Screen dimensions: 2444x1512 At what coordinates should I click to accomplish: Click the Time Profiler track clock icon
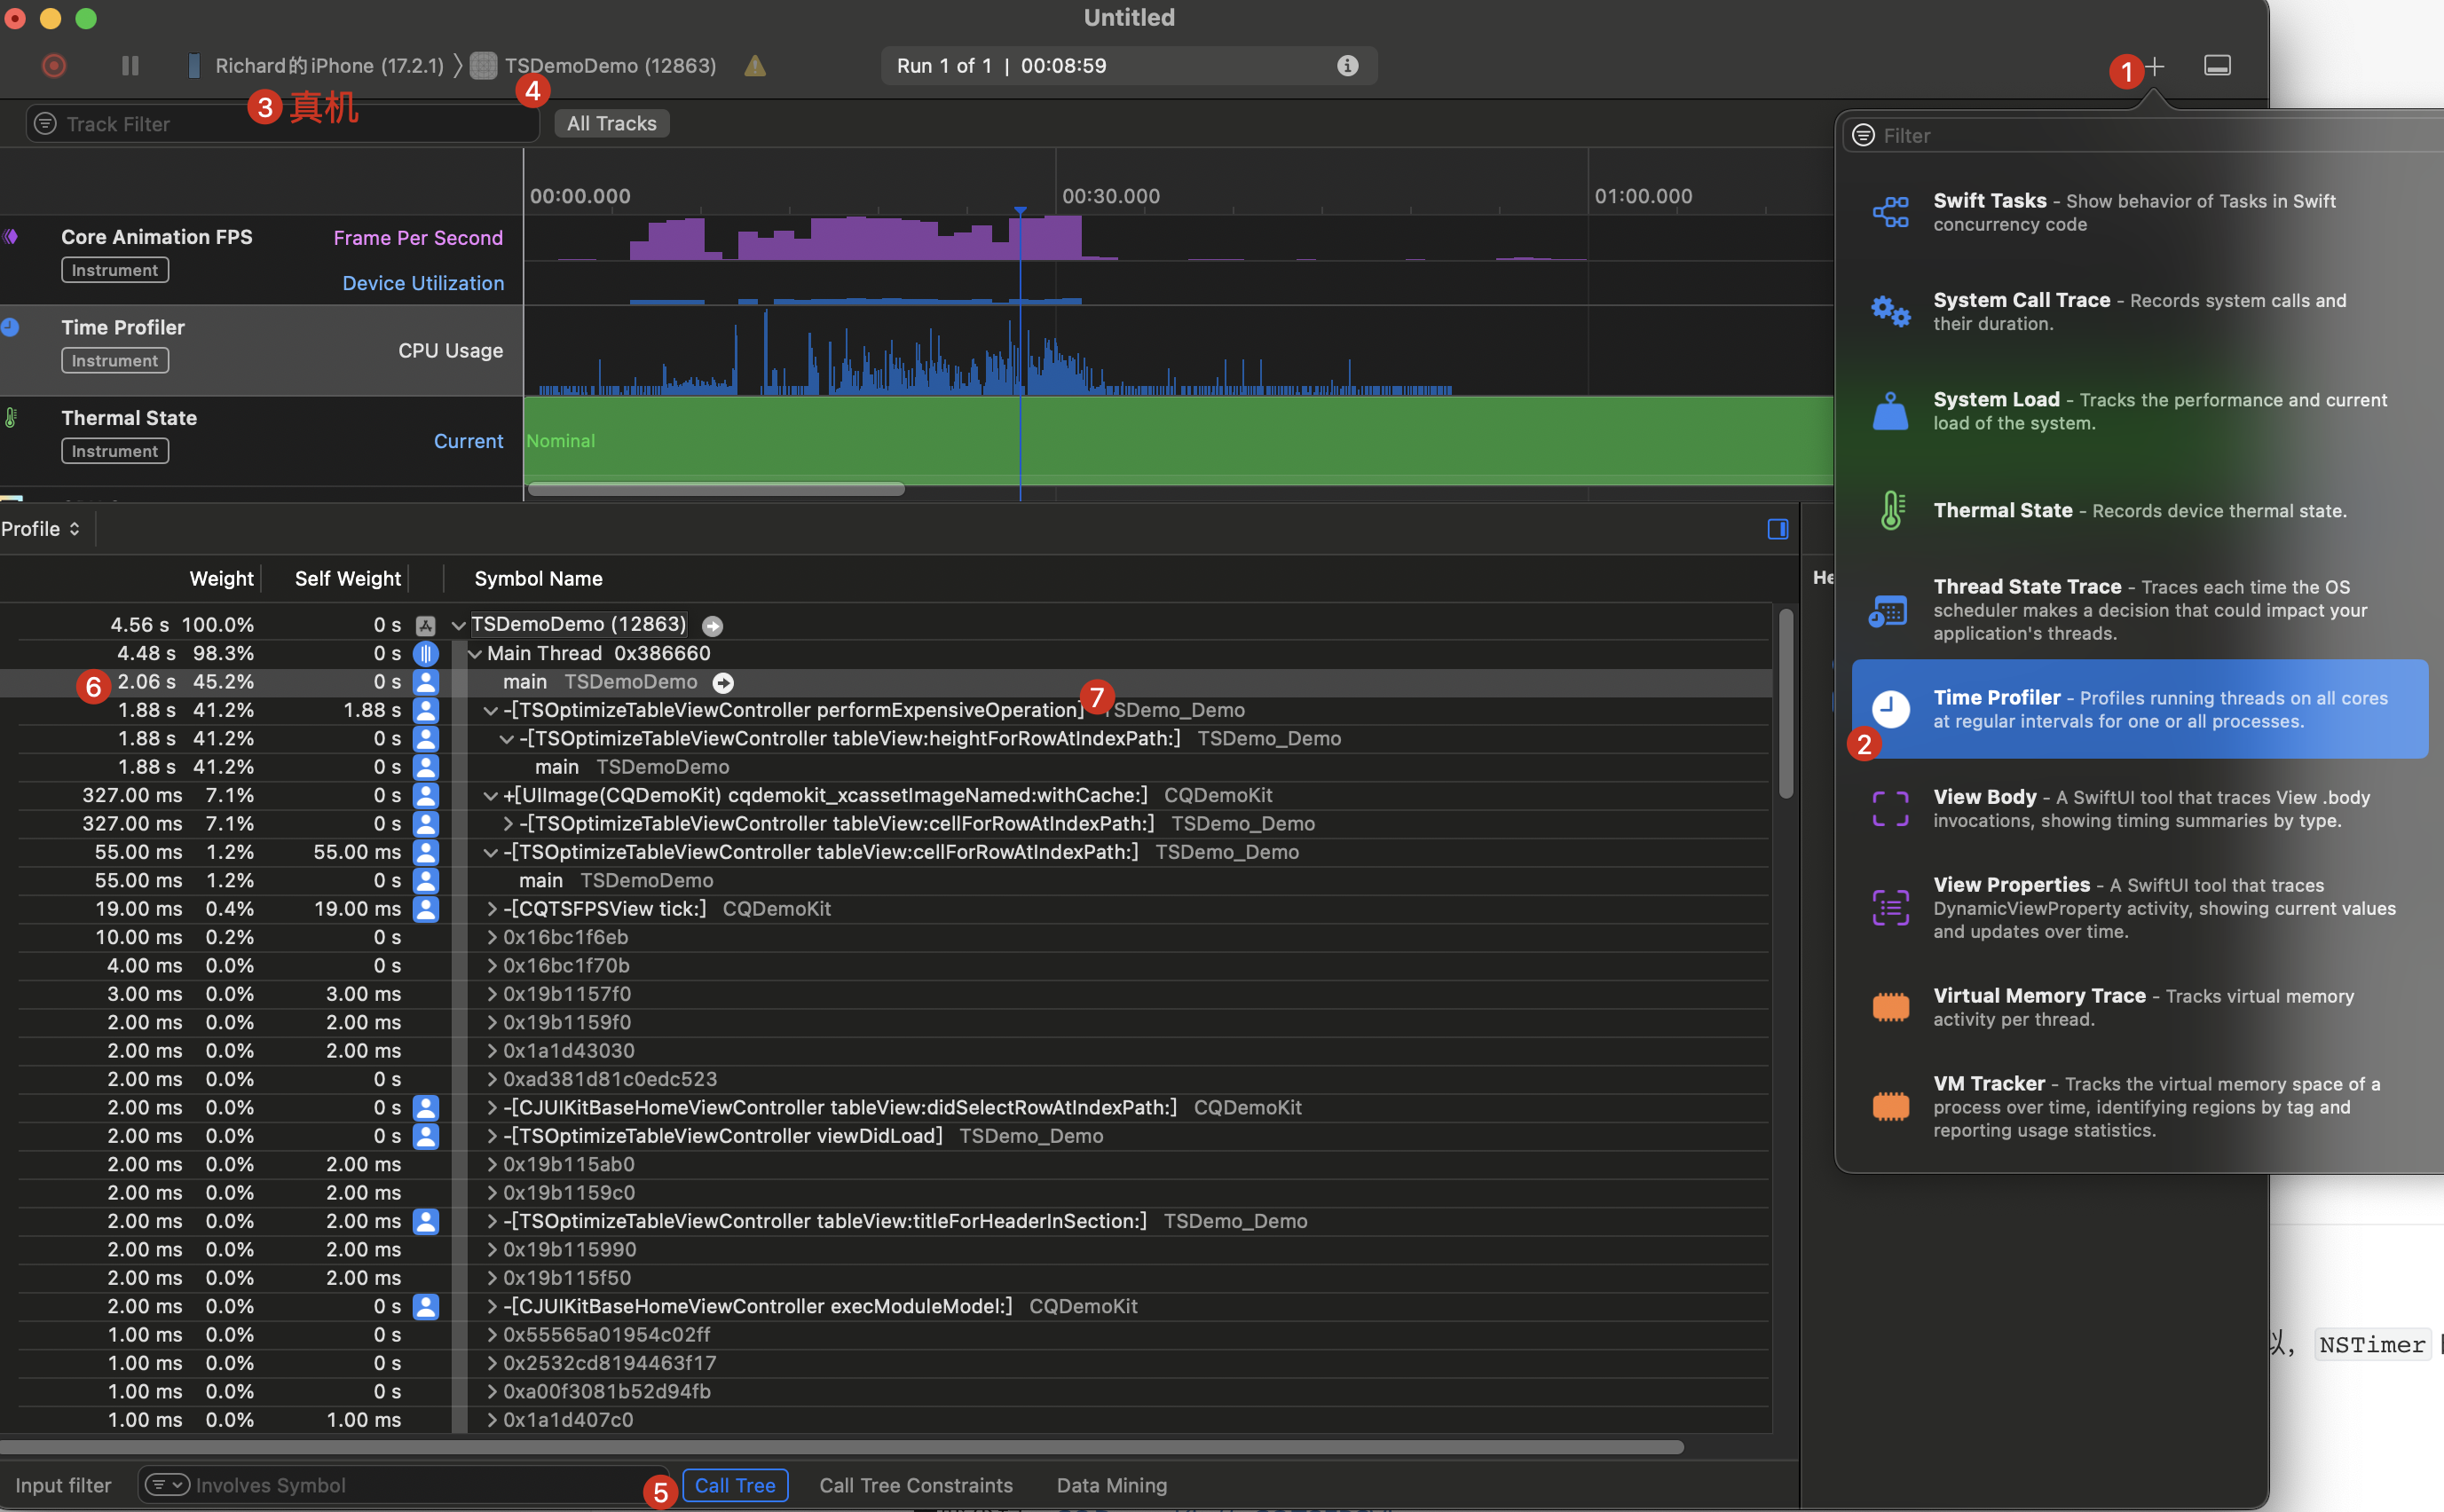[10, 327]
